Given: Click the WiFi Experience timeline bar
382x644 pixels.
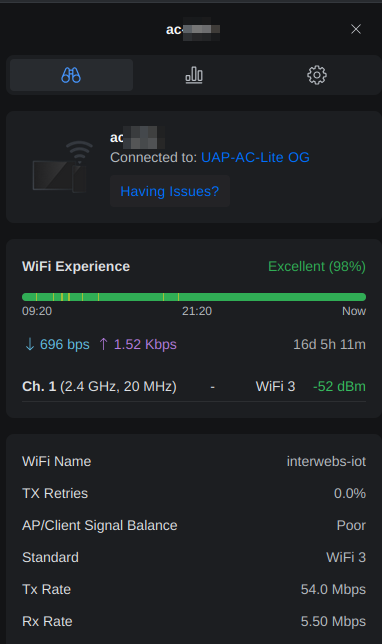Looking at the screenshot, I should point(194,297).
